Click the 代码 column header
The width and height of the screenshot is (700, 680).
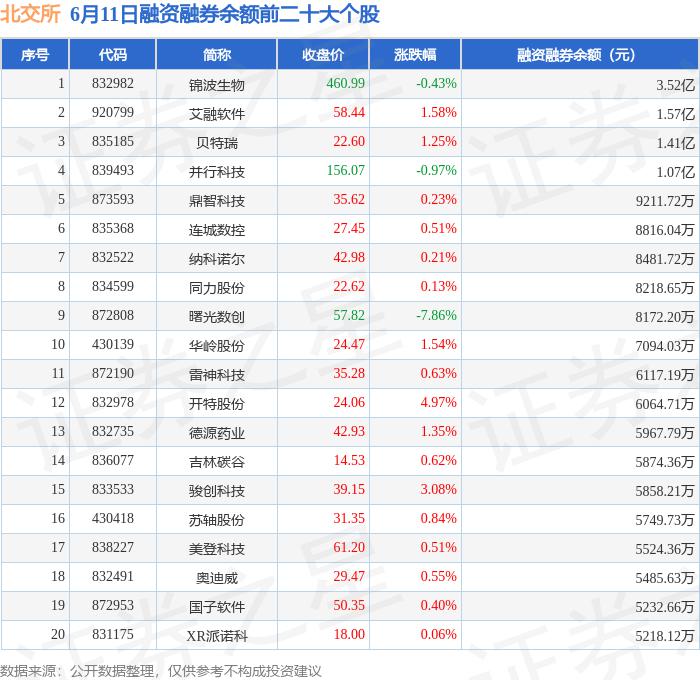[x=112, y=54]
